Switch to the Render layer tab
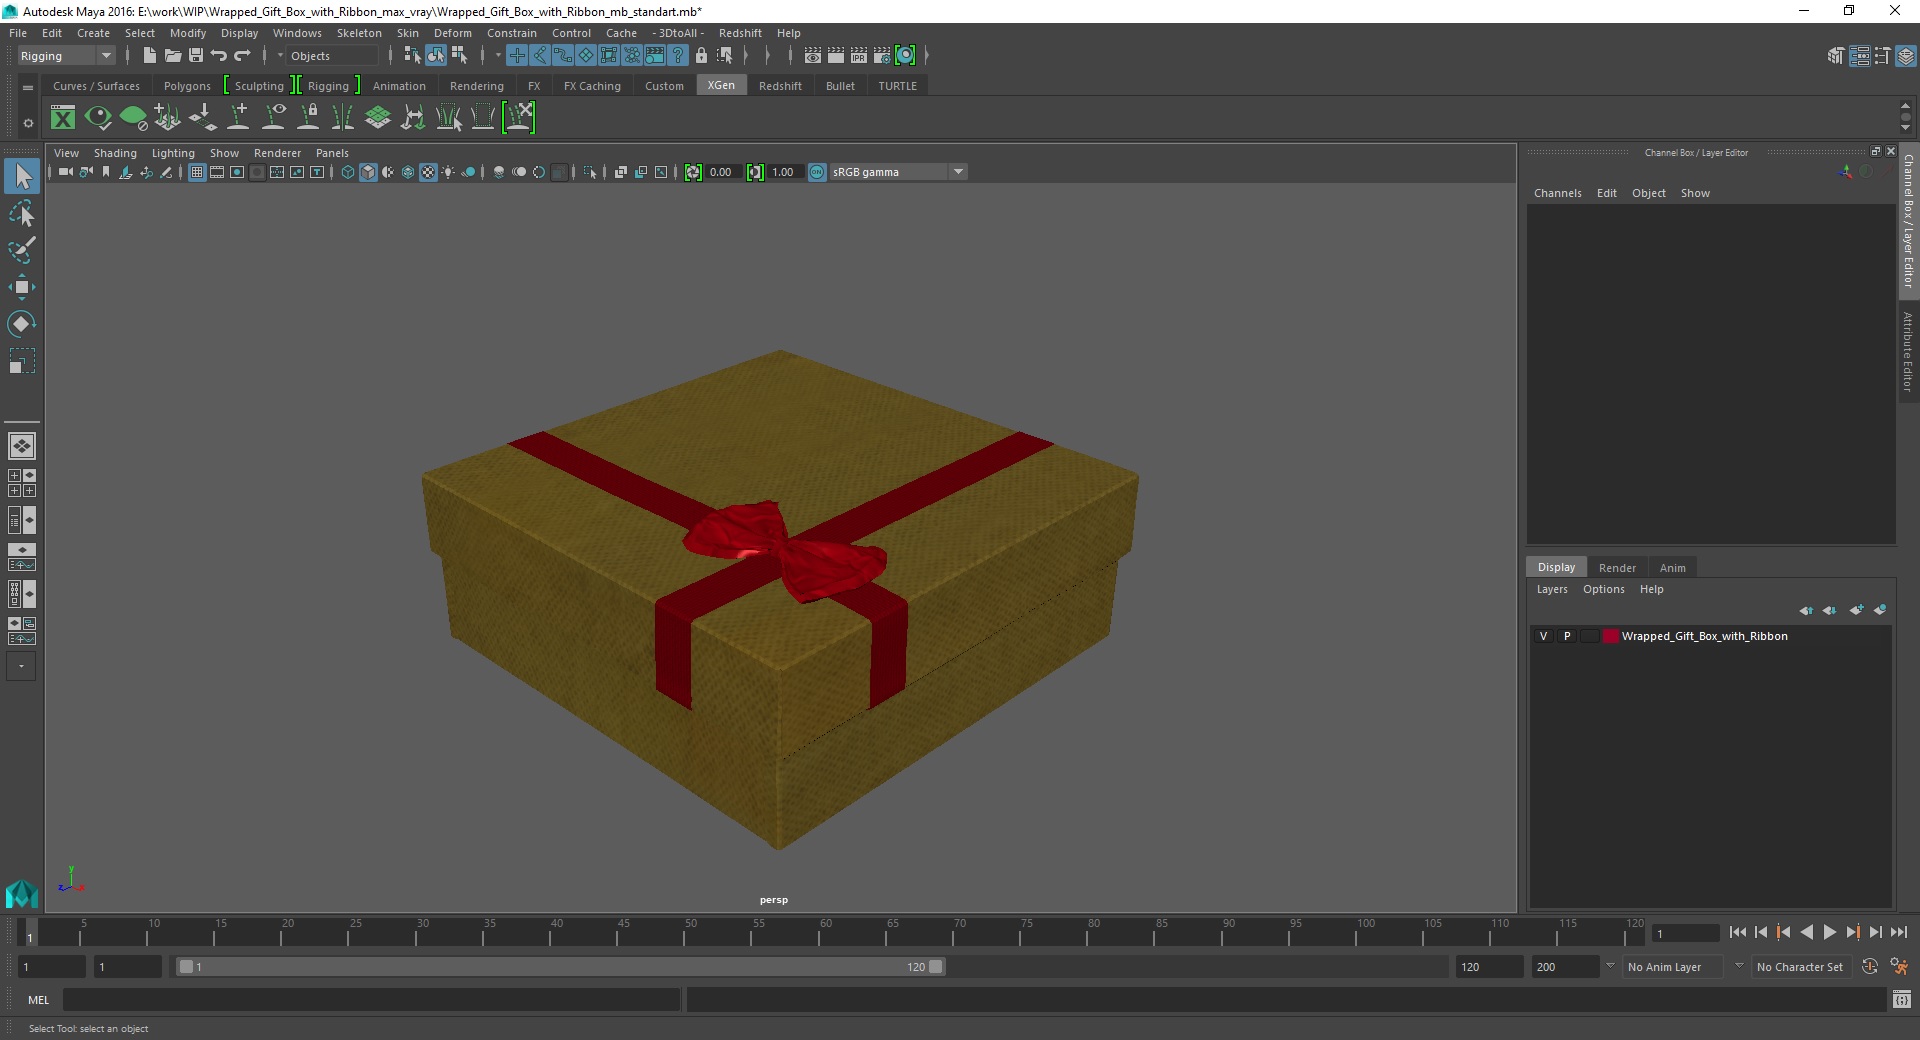Image resolution: width=1920 pixels, height=1040 pixels. click(1617, 568)
